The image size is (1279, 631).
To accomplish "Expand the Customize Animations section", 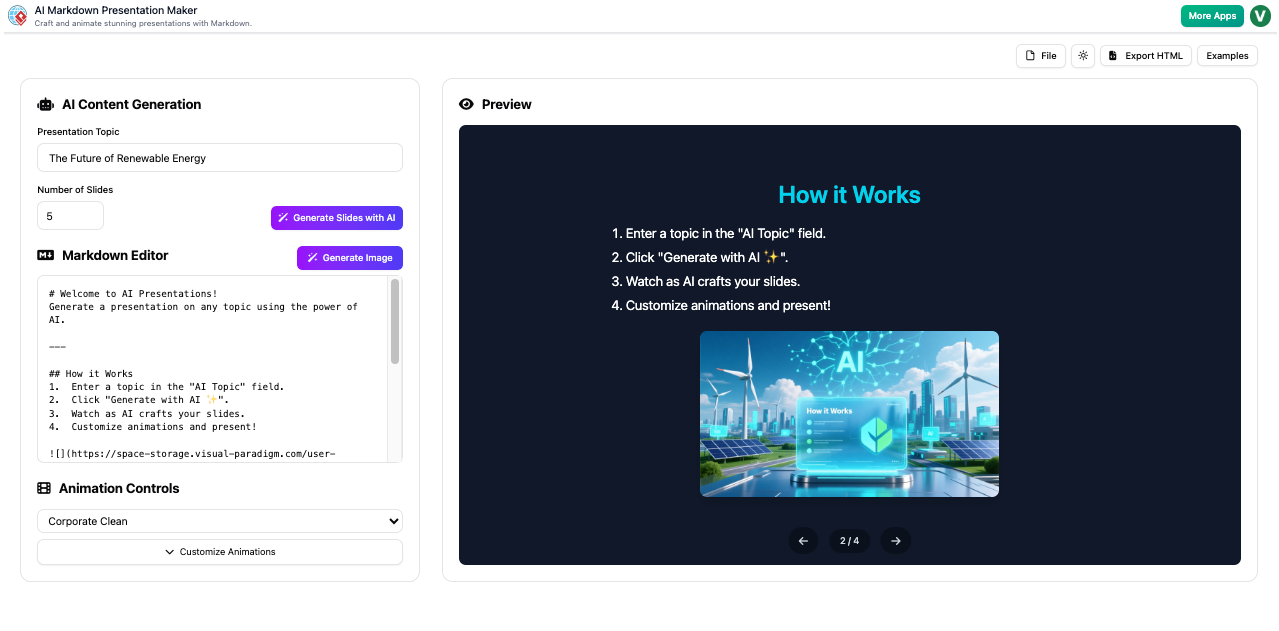I will pyautogui.click(x=219, y=551).
